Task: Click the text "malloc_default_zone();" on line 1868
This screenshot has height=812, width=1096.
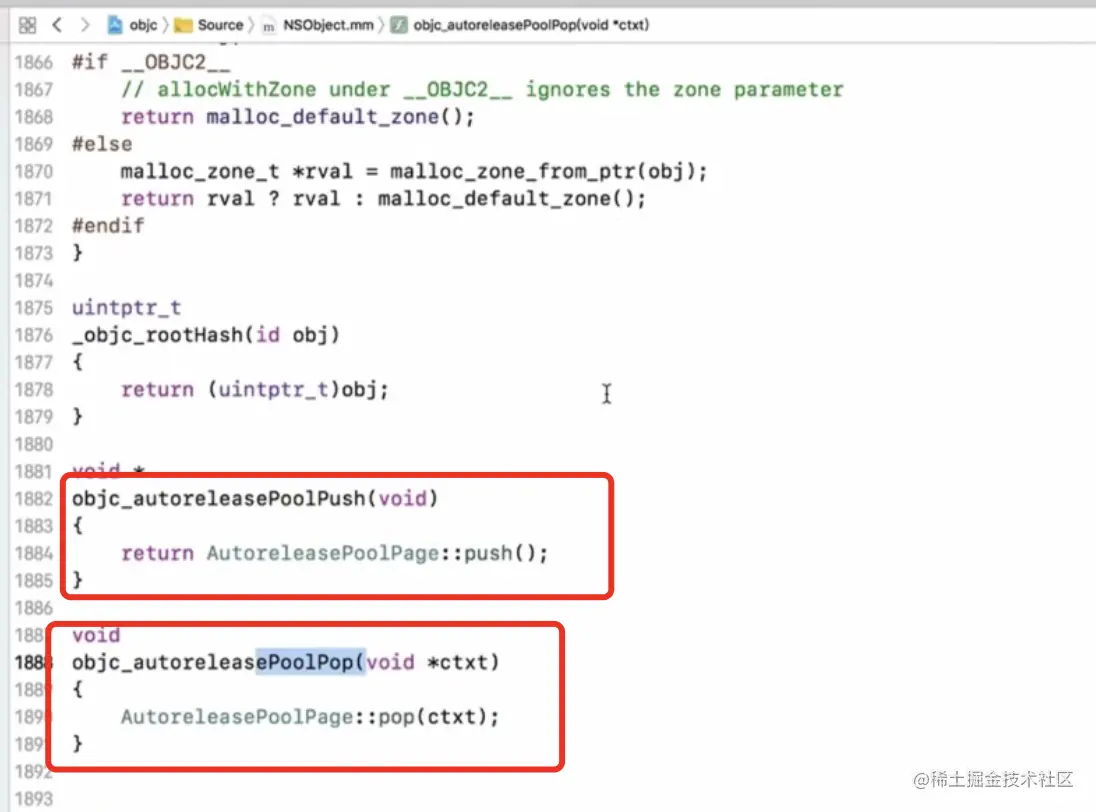Action: pyautogui.click(x=340, y=117)
